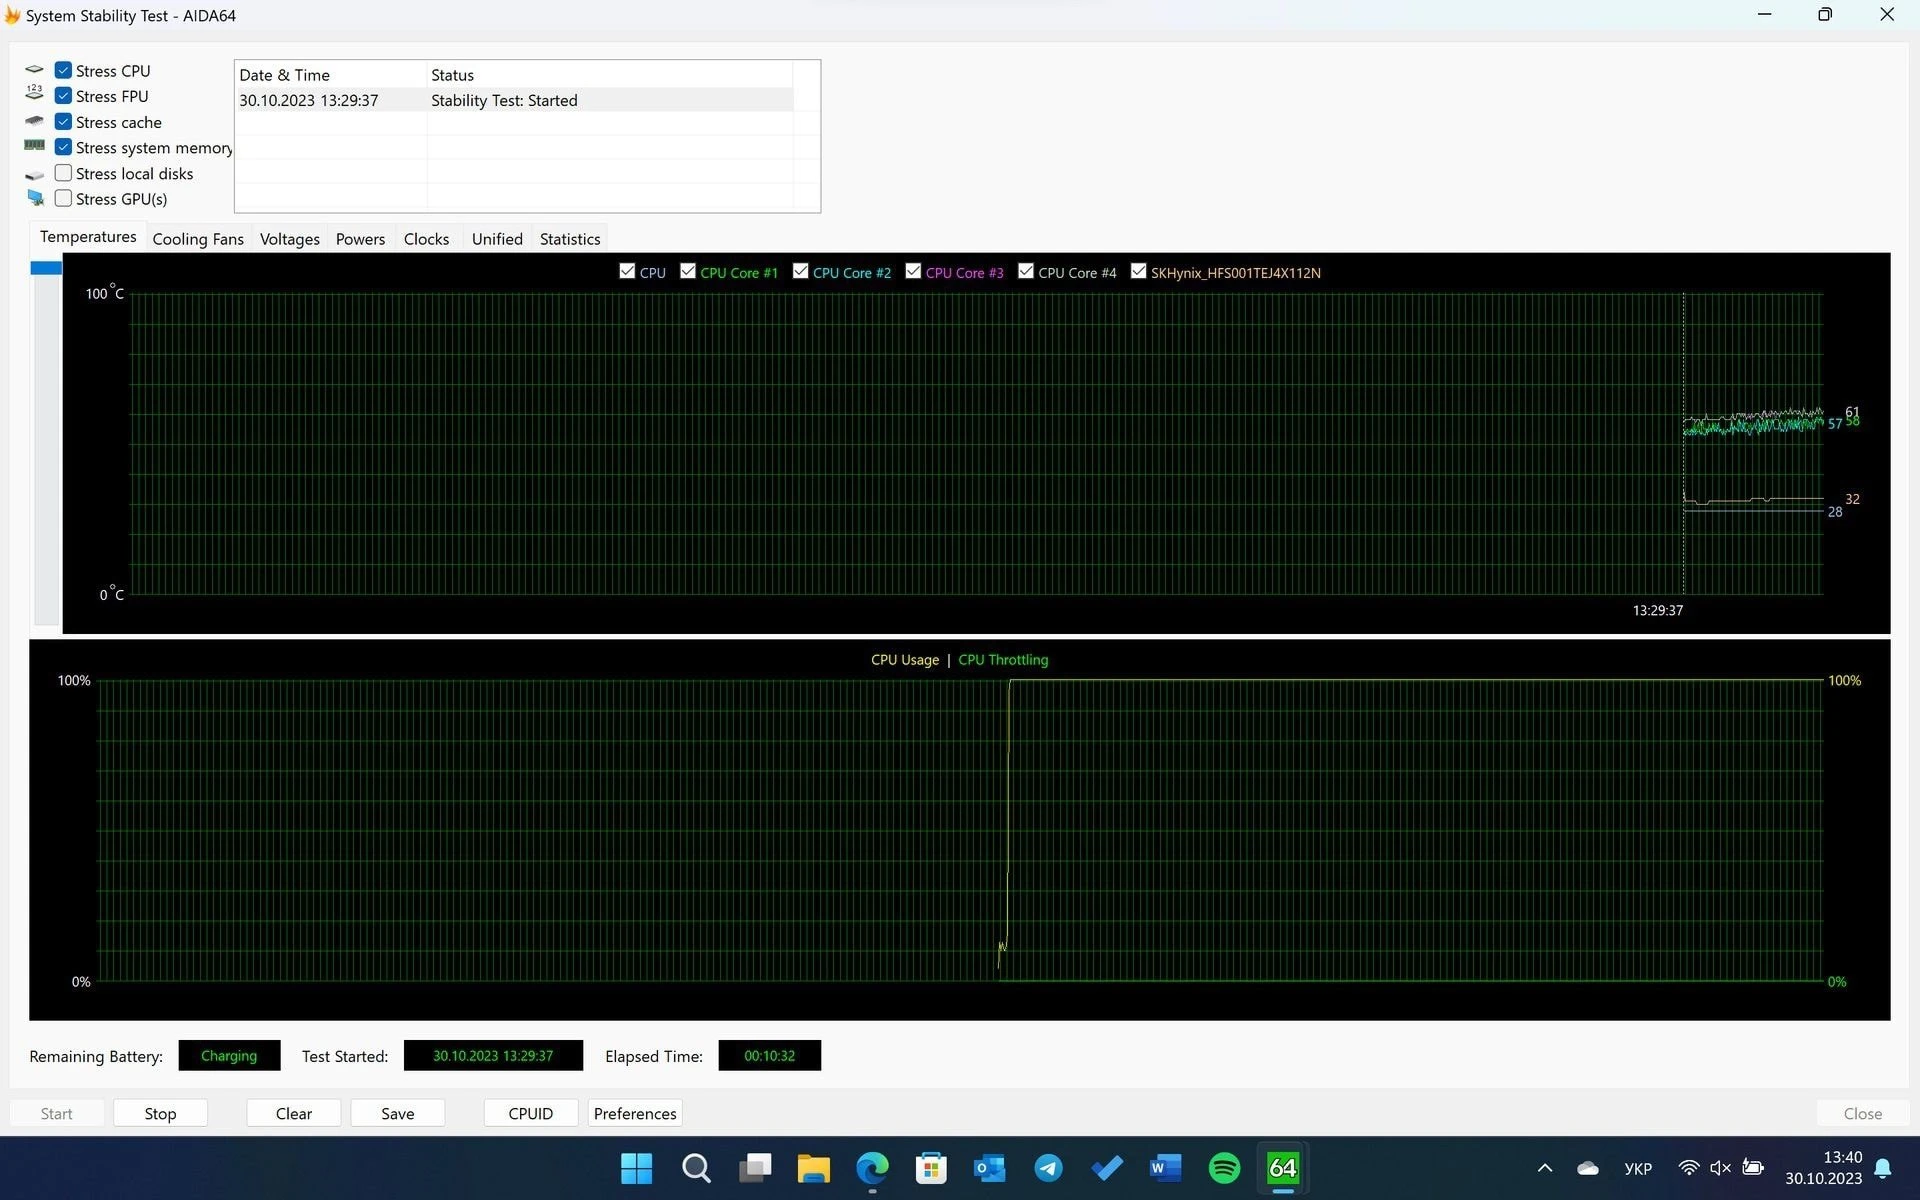Enable Stress local disks checkbox
Viewport: 1920px width, 1200px height.
[63, 173]
